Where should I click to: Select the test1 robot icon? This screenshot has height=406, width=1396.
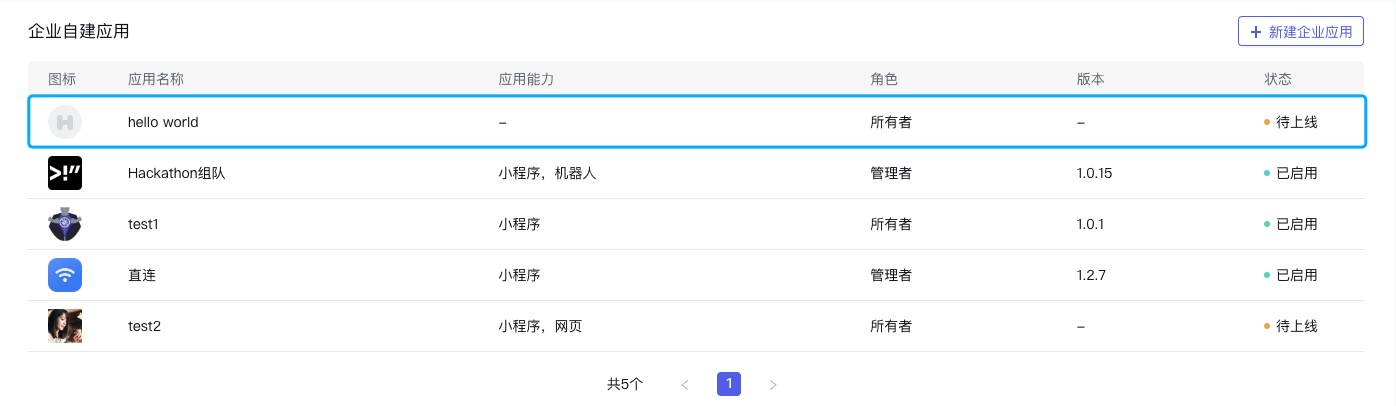click(65, 224)
